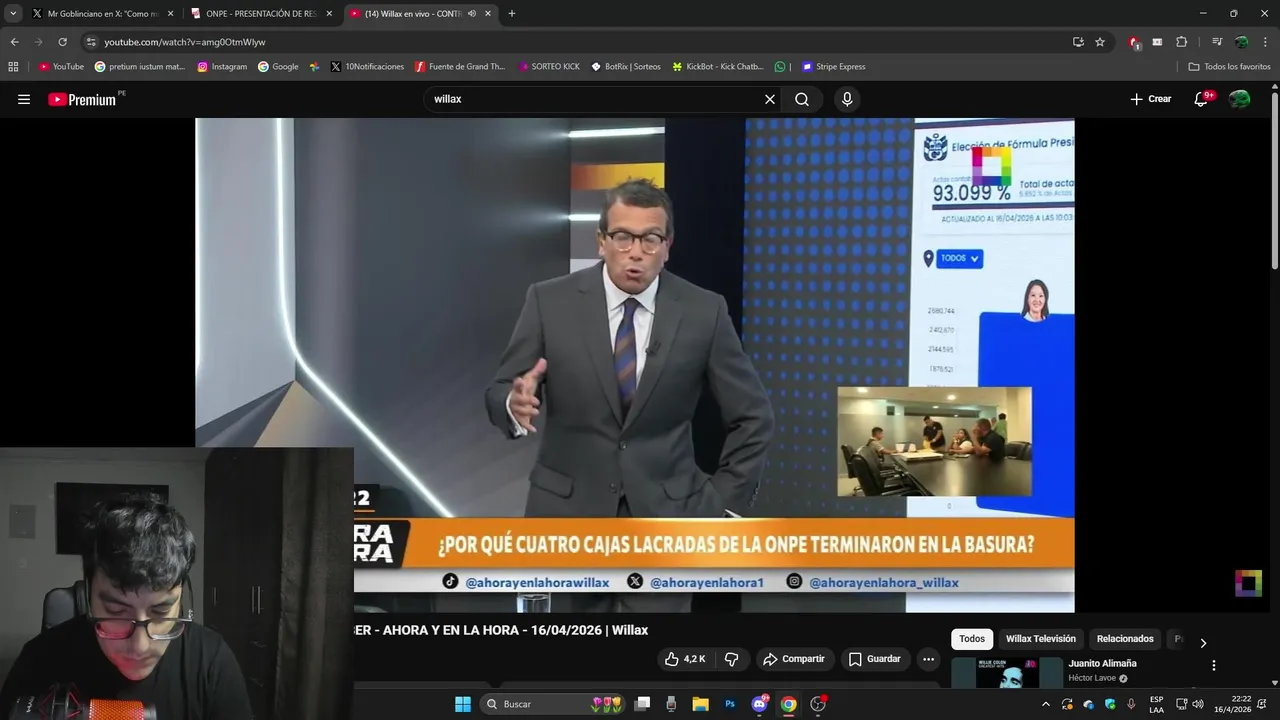Show hidden system tray icons
The image size is (1280, 720).
point(1046,704)
